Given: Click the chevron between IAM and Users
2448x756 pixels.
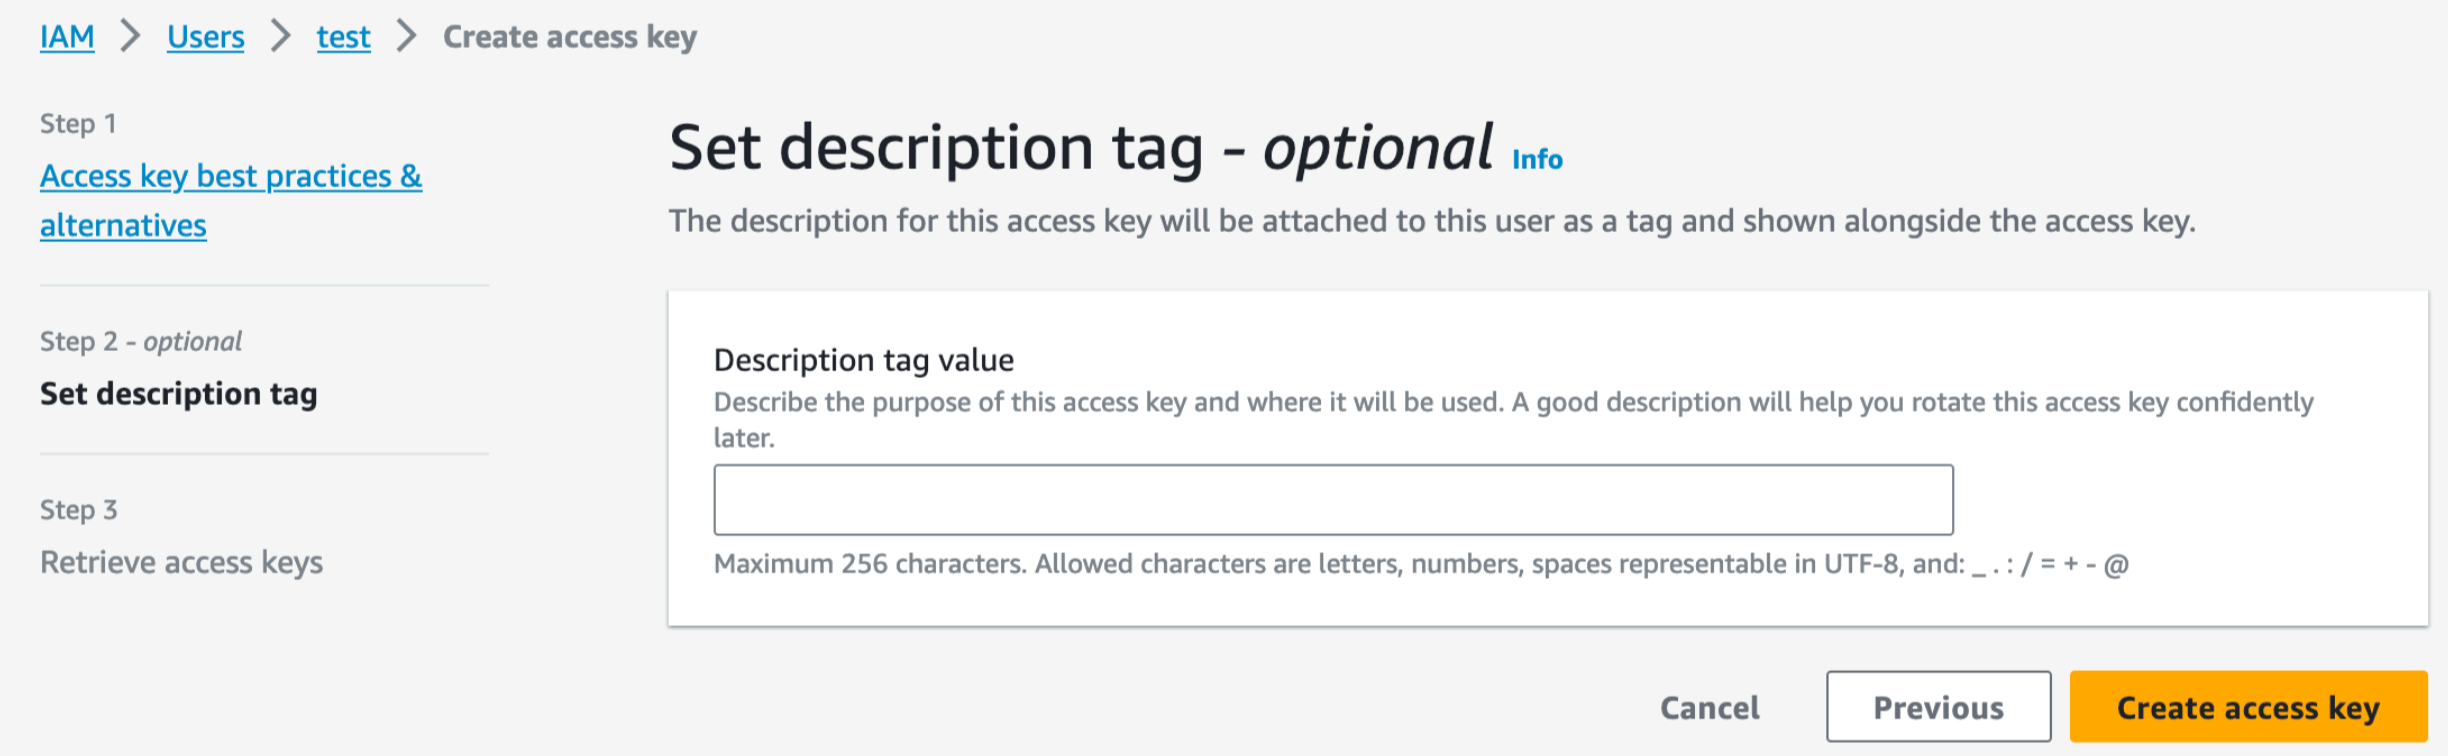Looking at the screenshot, I should pos(131,37).
